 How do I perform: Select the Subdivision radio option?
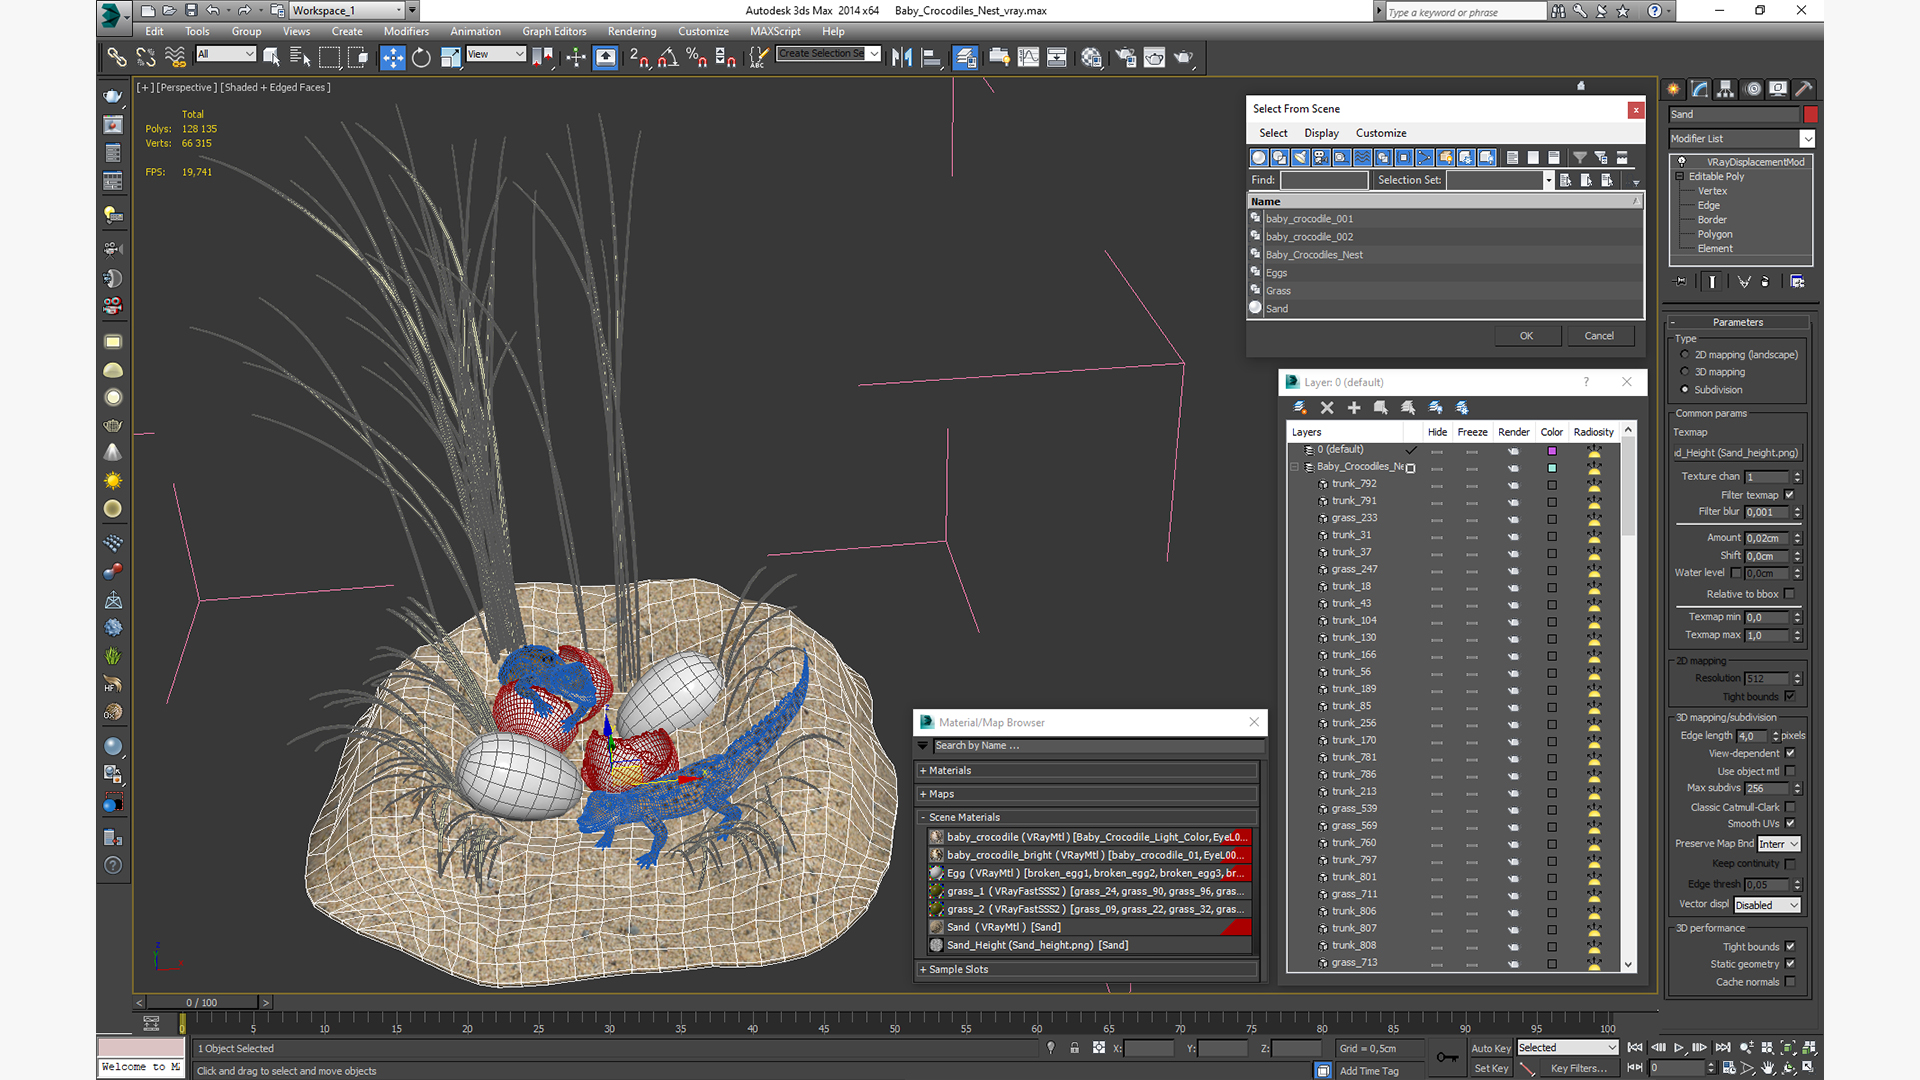click(x=1685, y=390)
